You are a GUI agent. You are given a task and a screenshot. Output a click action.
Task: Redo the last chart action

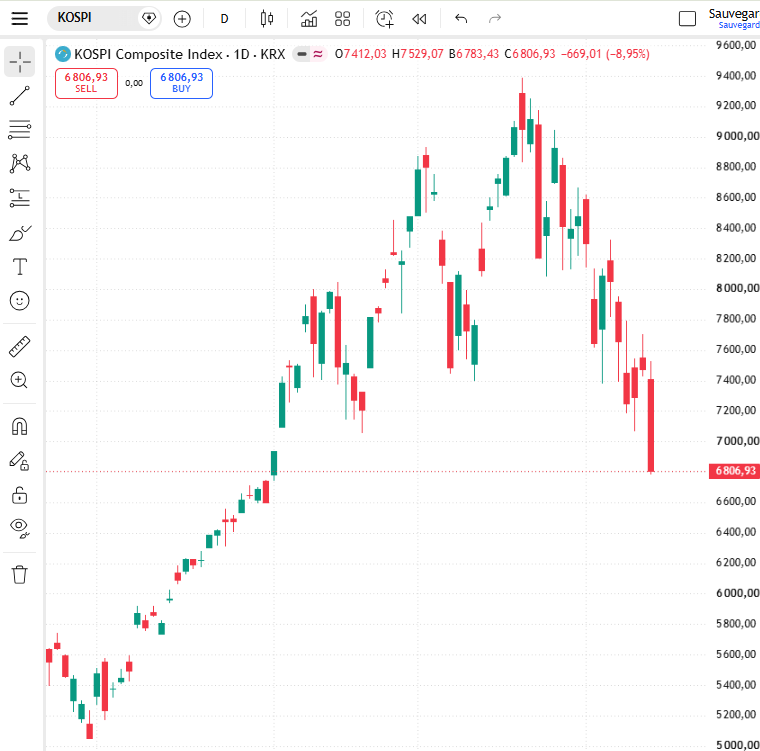click(494, 19)
